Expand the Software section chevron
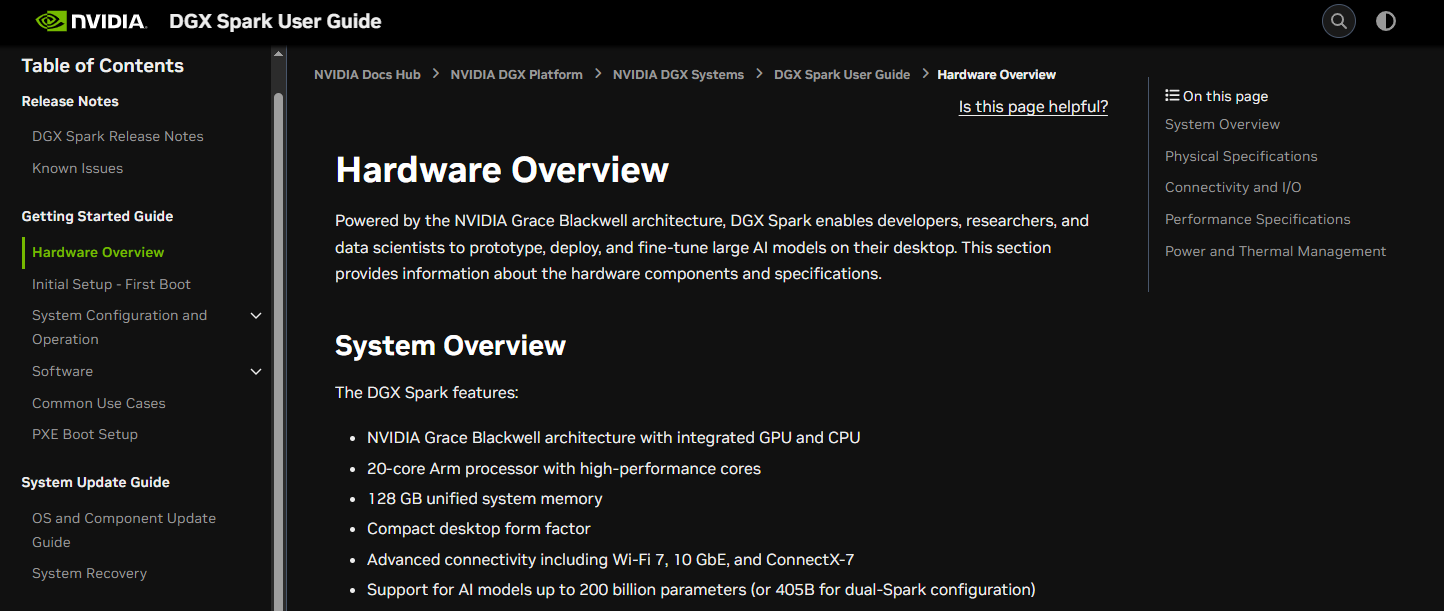 coord(256,372)
